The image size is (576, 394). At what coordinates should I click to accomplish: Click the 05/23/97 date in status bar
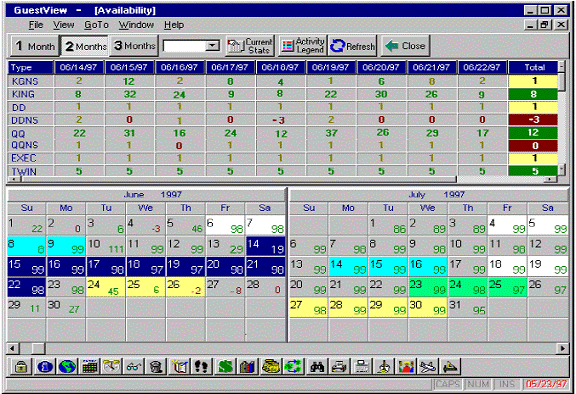point(546,384)
